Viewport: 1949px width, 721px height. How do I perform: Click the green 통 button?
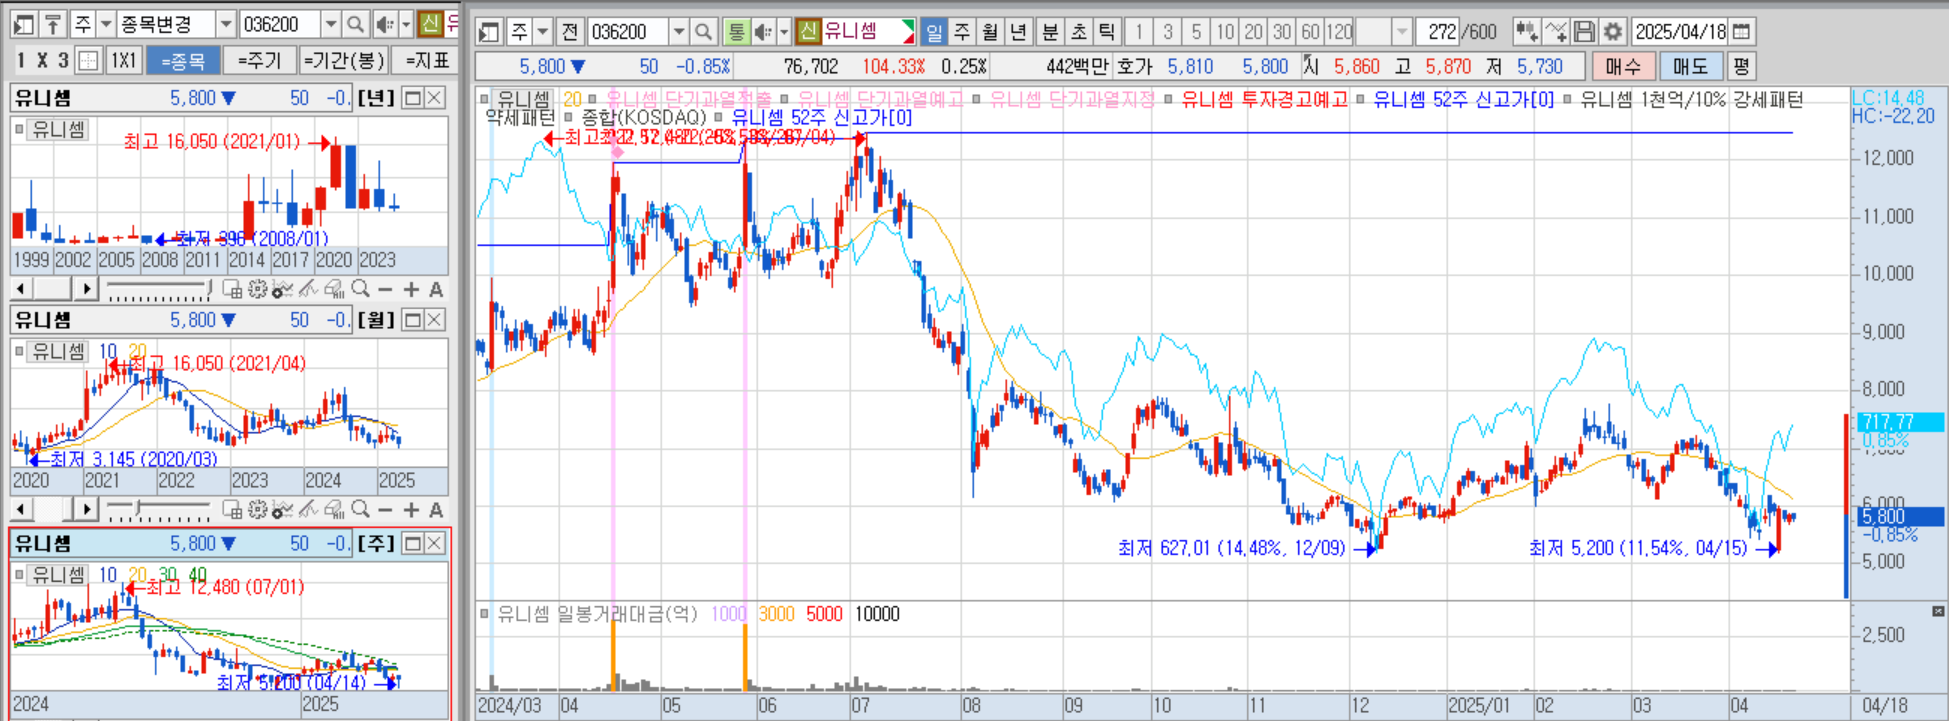pyautogui.click(x=737, y=32)
